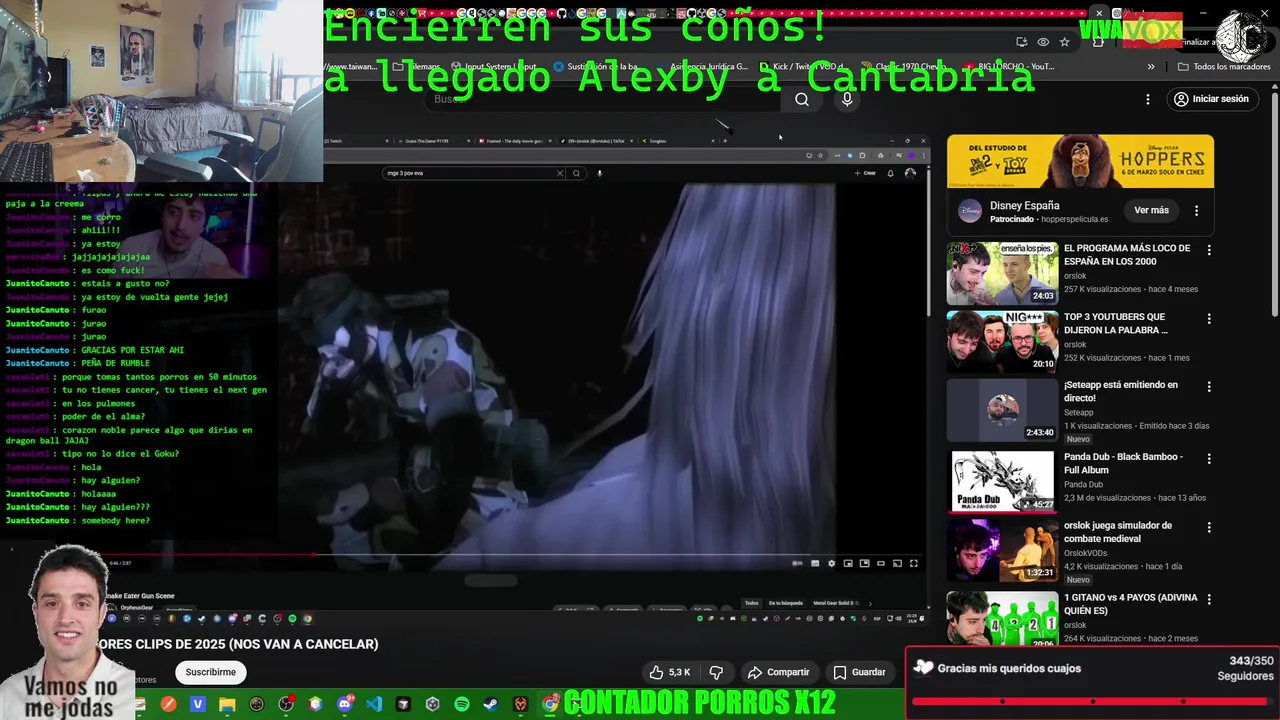Start voice search with microphone icon

[847, 99]
